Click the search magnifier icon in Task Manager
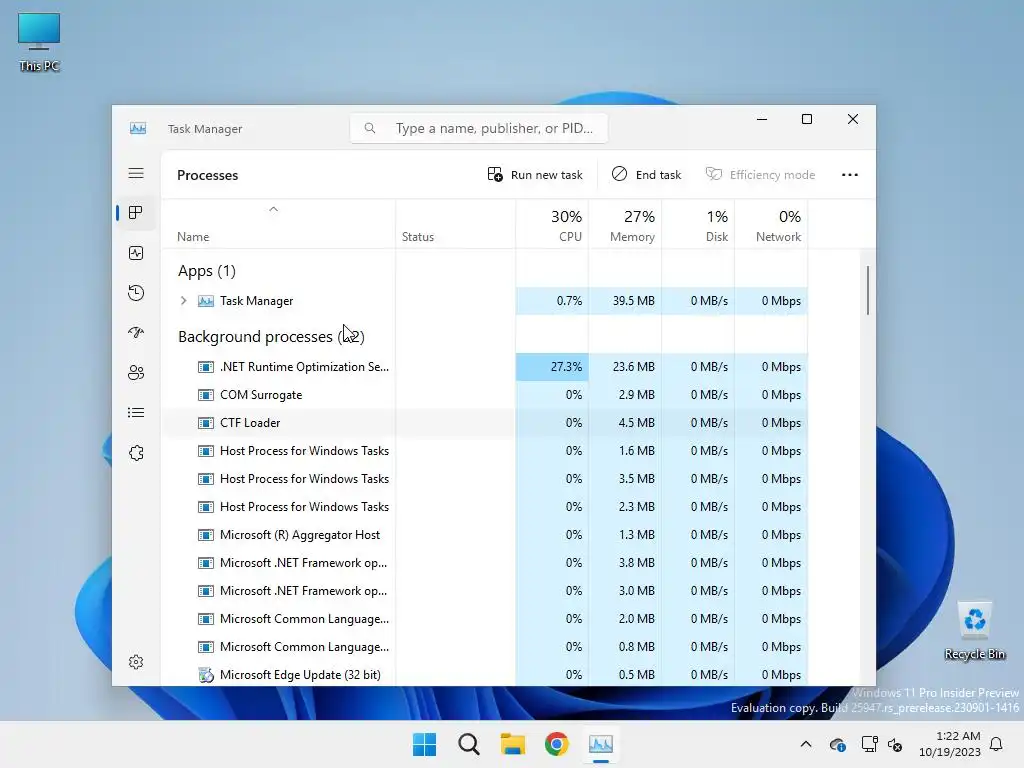This screenshot has height=768, width=1024. coord(370,128)
